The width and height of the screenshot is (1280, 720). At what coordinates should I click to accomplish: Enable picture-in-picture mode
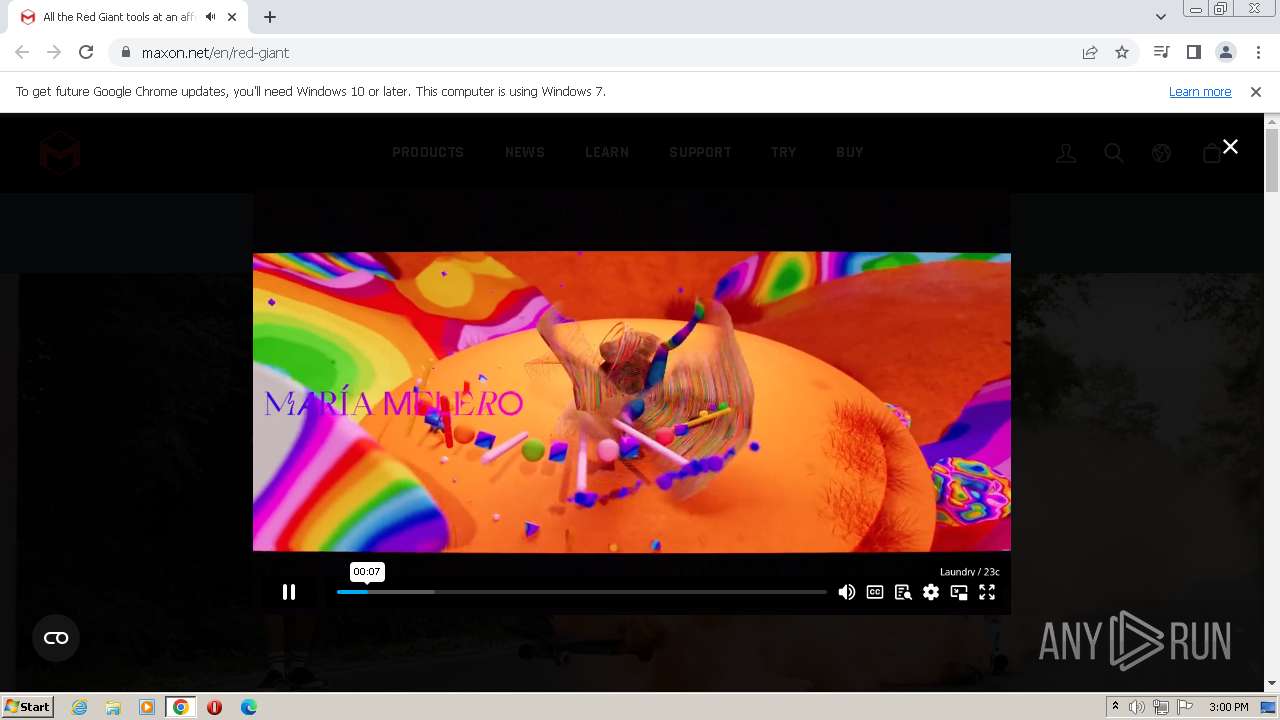click(959, 592)
